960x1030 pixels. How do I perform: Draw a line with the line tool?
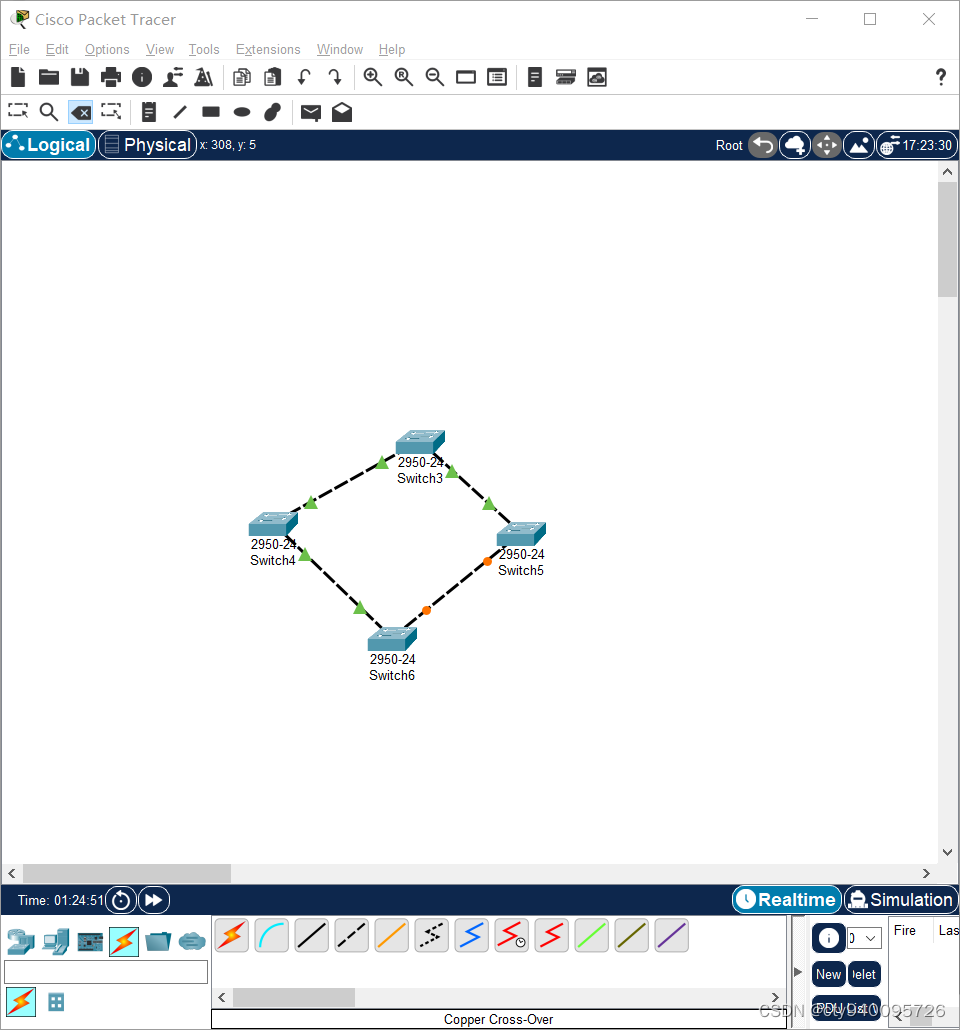(x=179, y=112)
